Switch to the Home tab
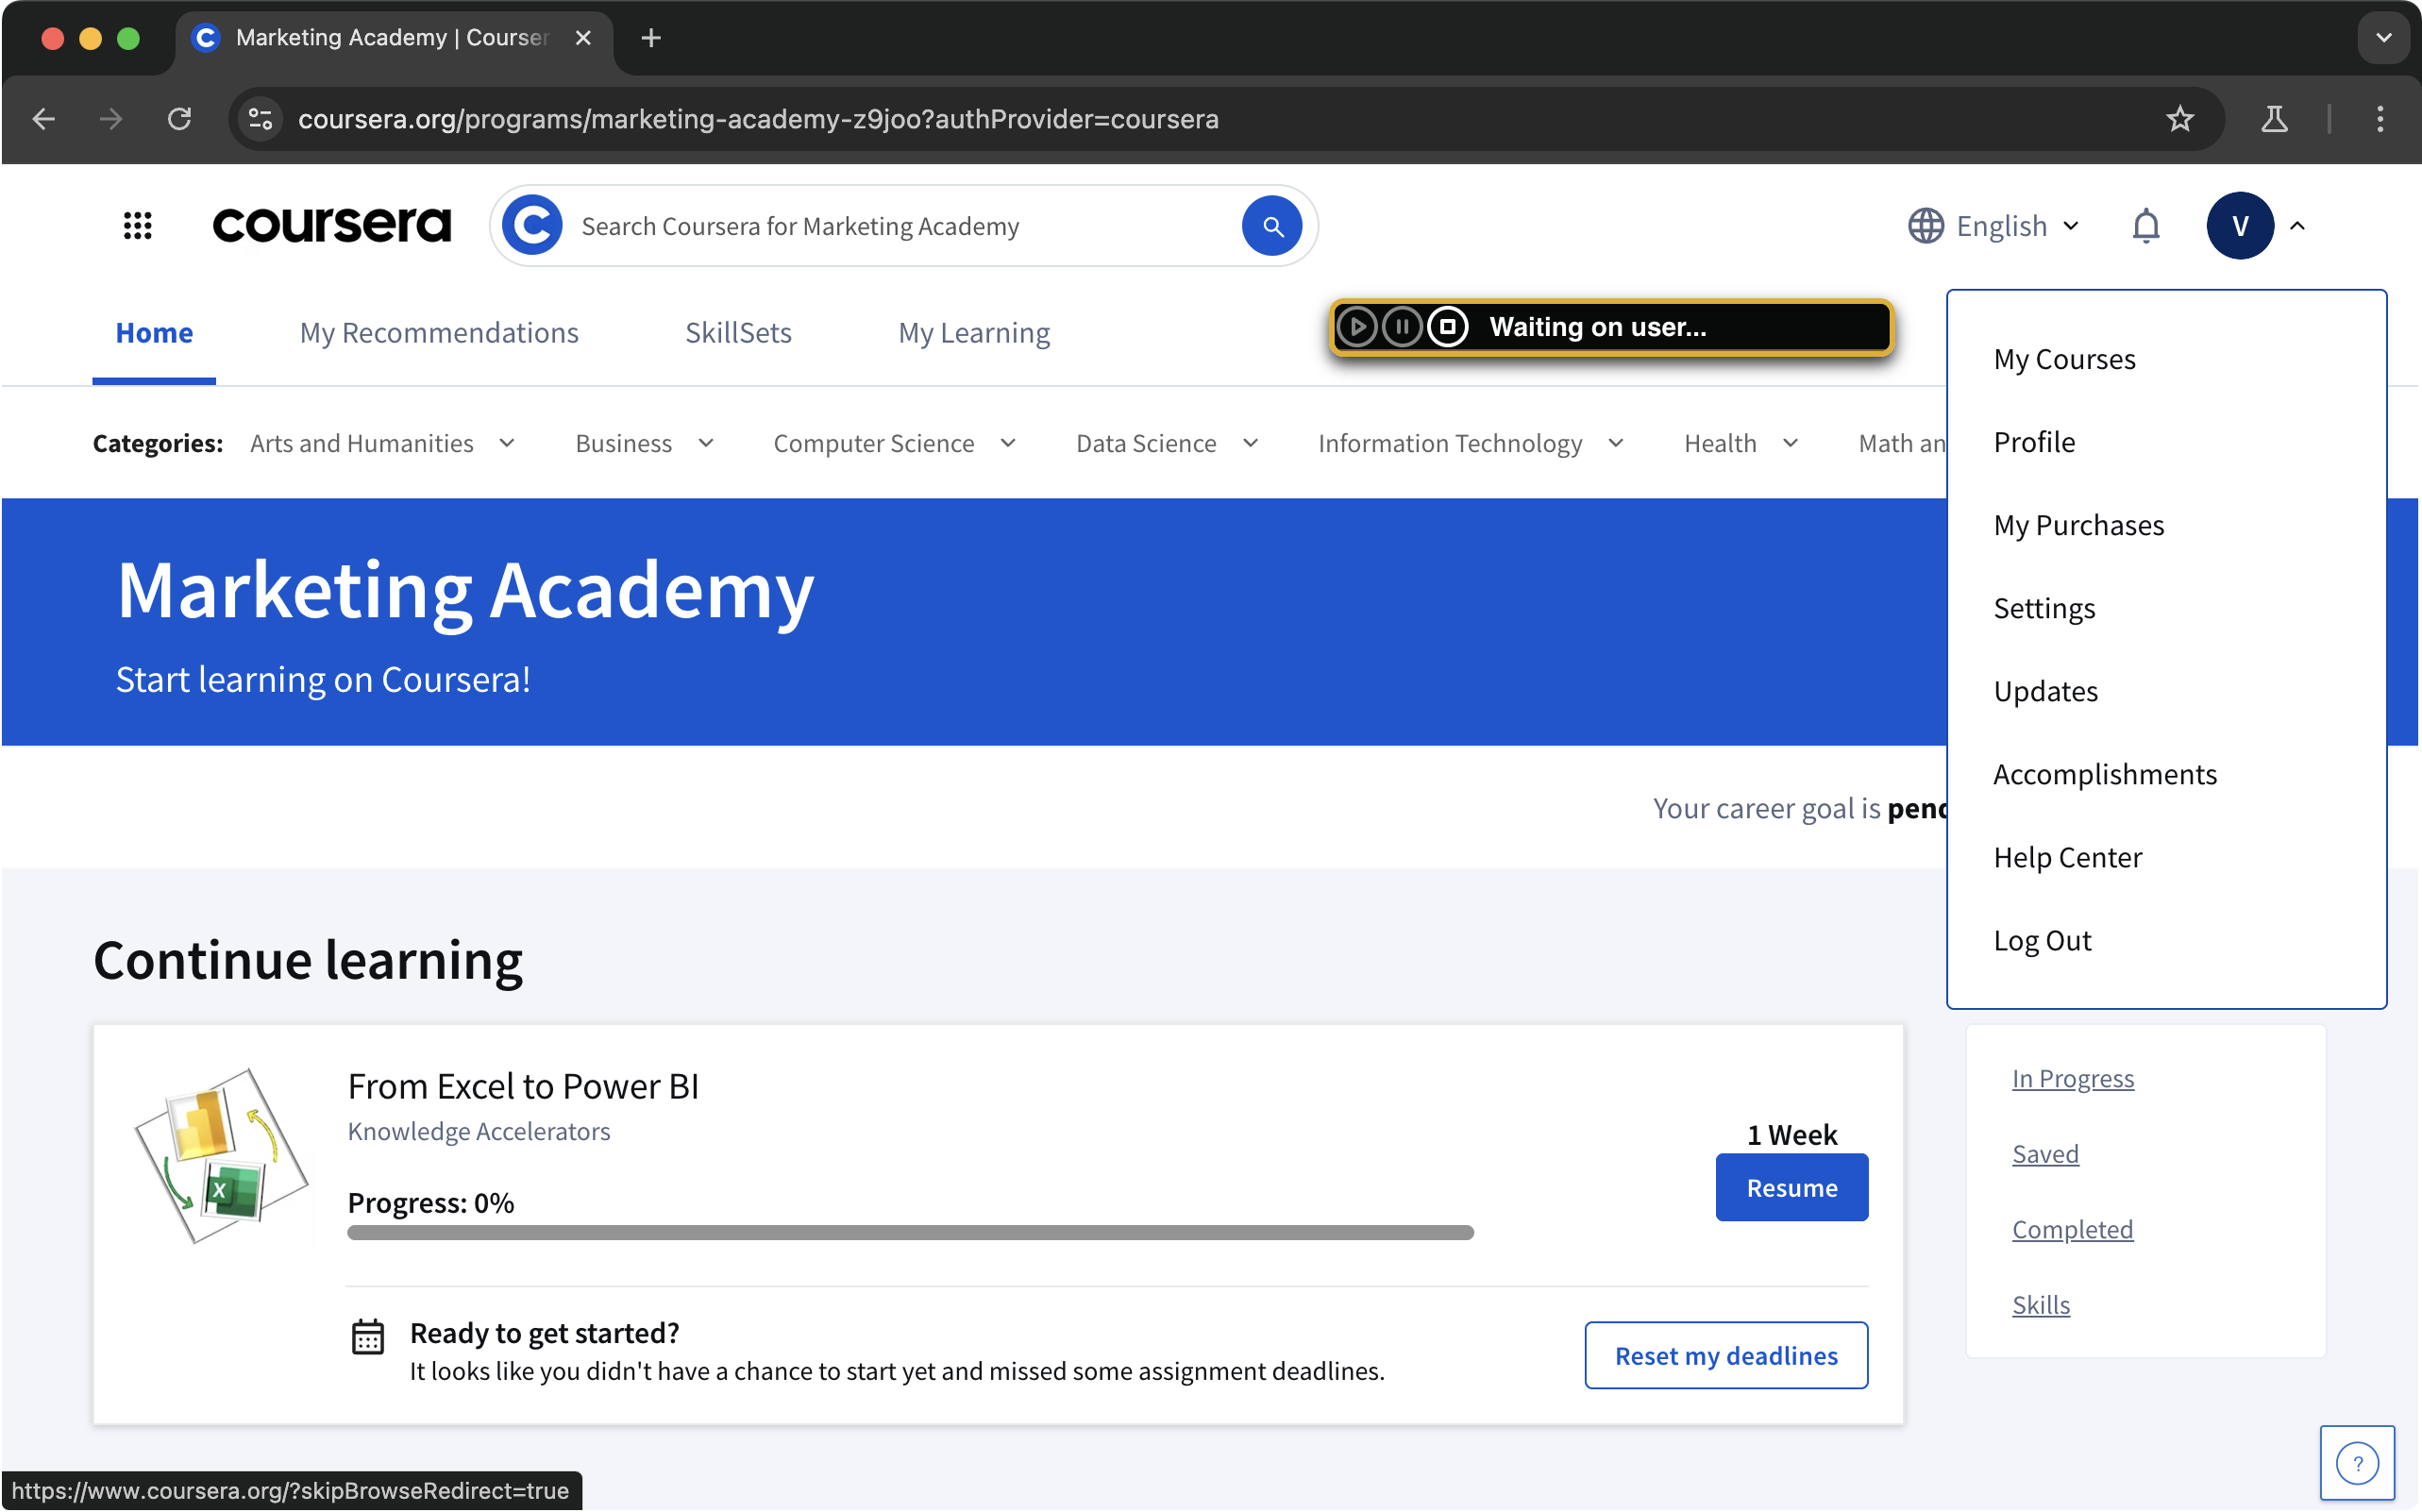2422x1512 pixels. point(154,333)
